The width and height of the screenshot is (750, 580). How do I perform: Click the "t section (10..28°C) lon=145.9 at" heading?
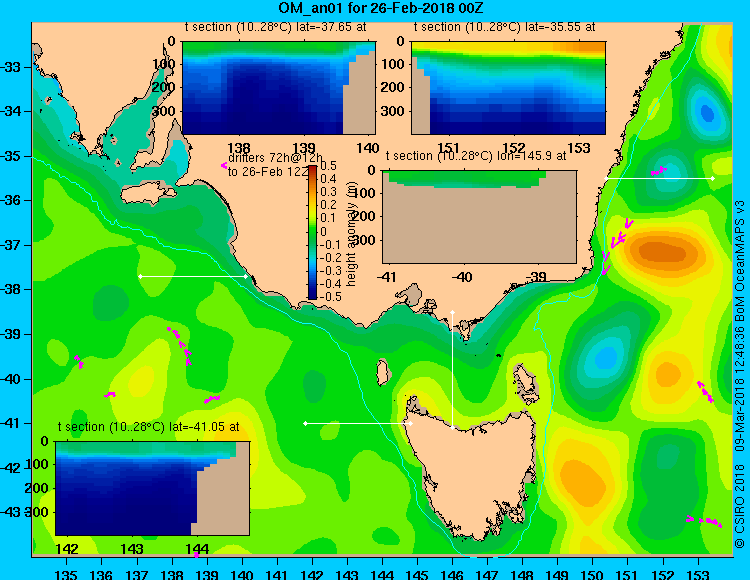coord(476,156)
